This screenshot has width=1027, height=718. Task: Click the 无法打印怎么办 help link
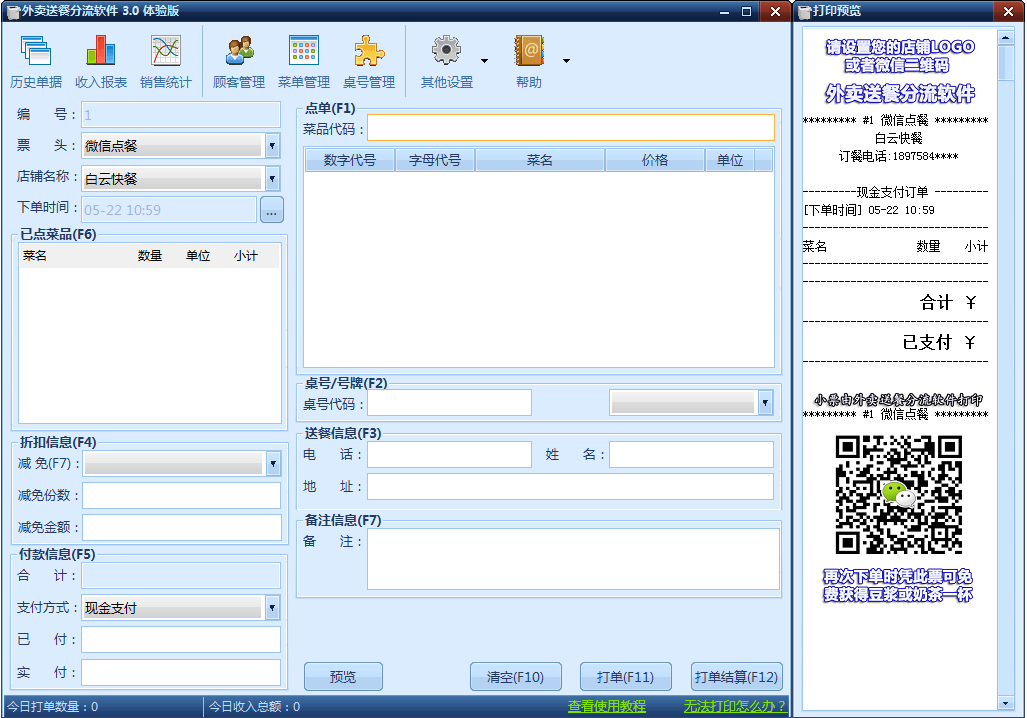[x=734, y=707]
